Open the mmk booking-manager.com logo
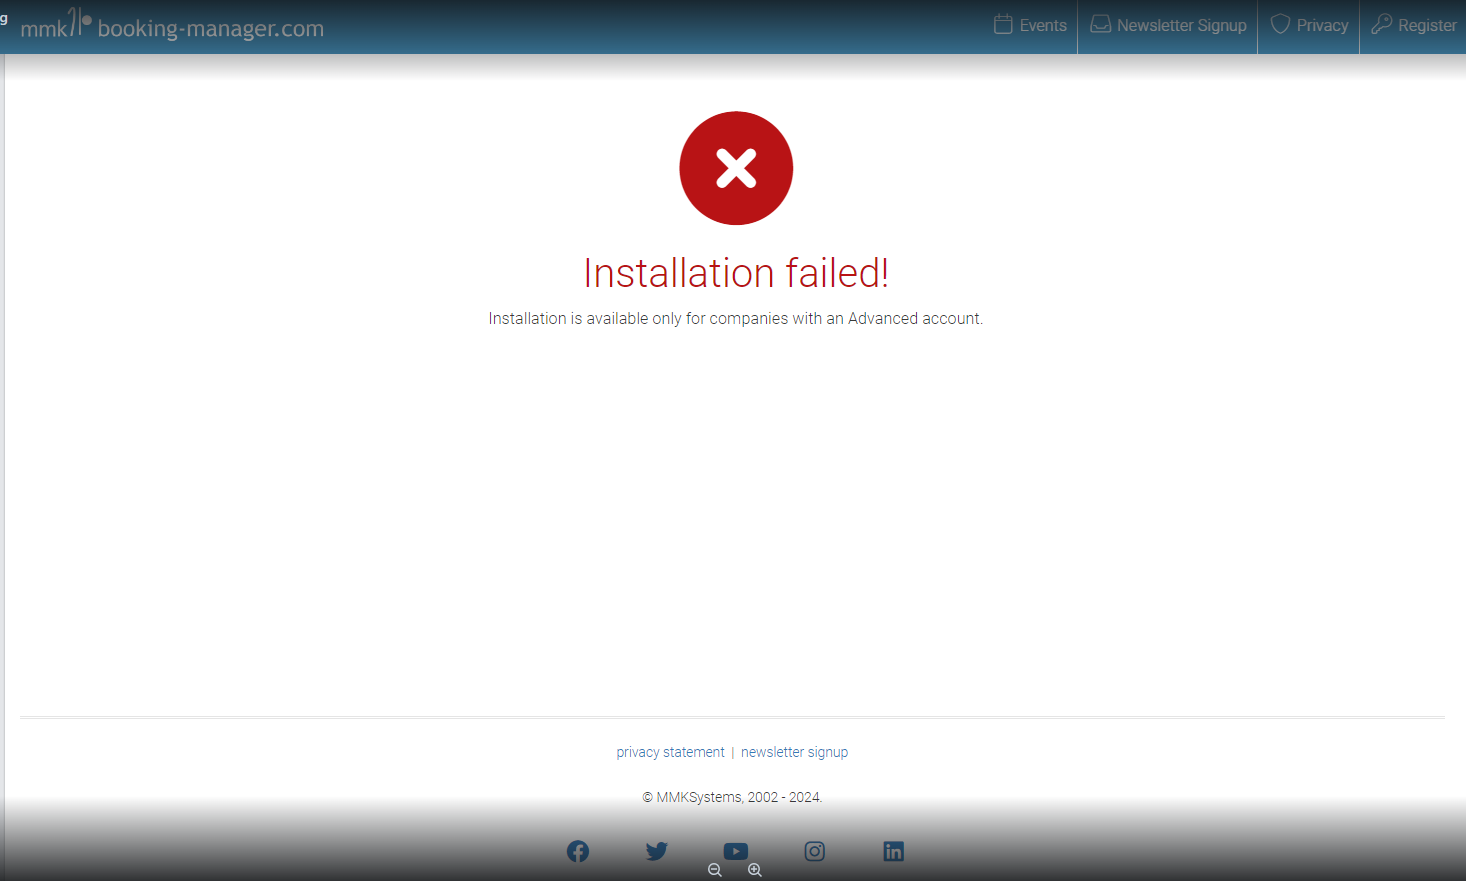 [172, 25]
